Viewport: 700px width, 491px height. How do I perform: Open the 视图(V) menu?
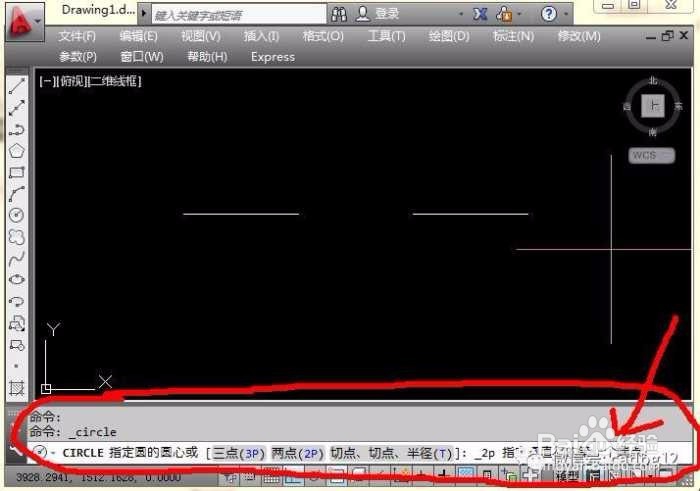click(x=200, y=36)
